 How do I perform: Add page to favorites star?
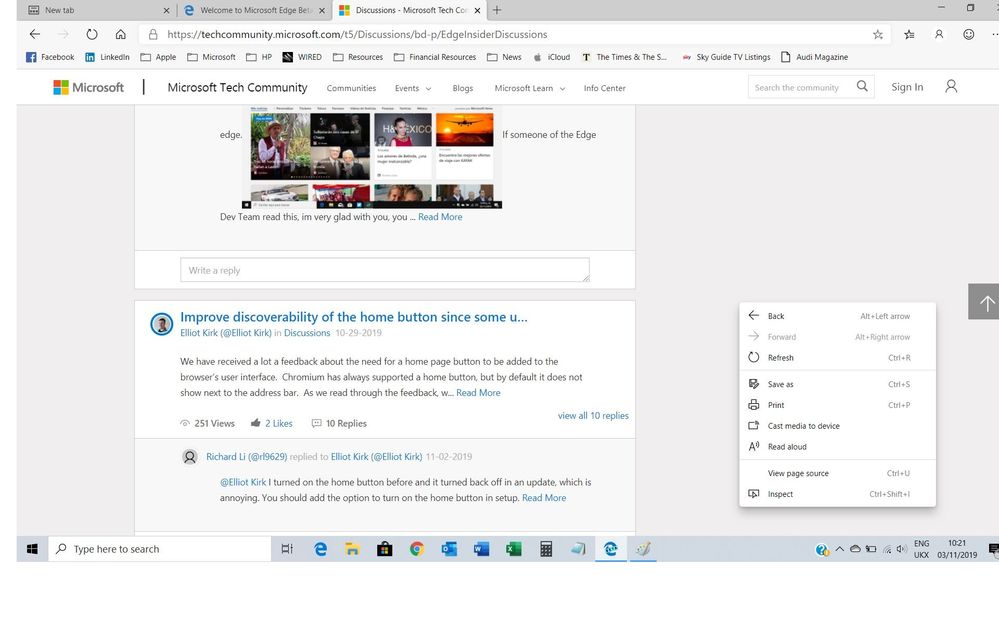(878, 34)
